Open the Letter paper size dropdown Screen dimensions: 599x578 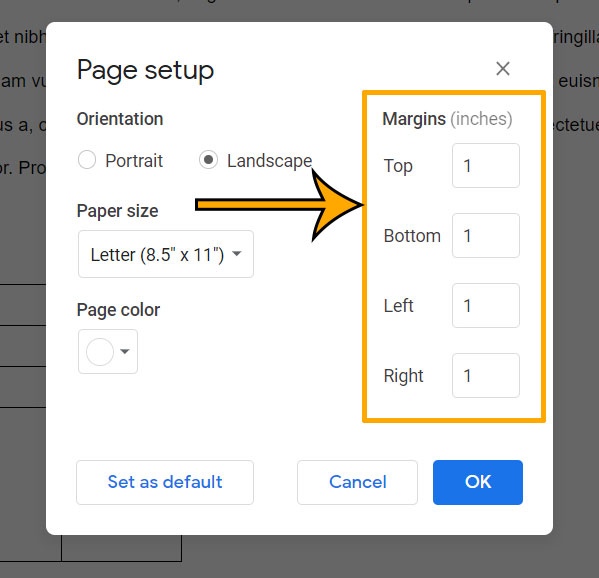(166, 254)
